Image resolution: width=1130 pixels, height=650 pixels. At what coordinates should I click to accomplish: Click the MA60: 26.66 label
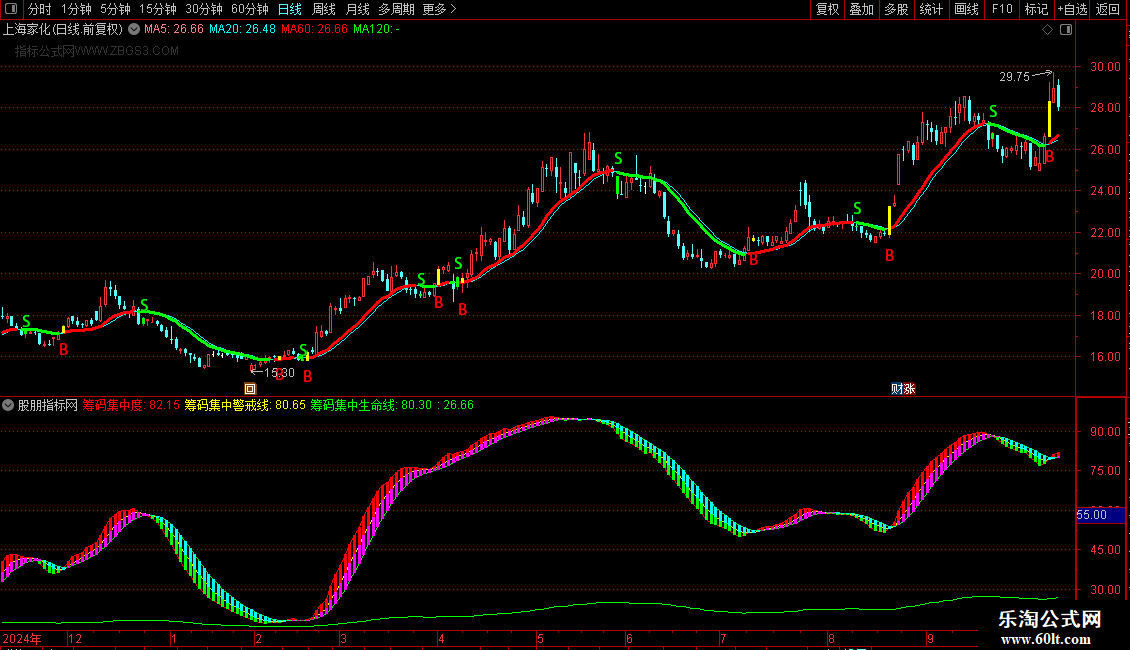(x=314, y=29)
